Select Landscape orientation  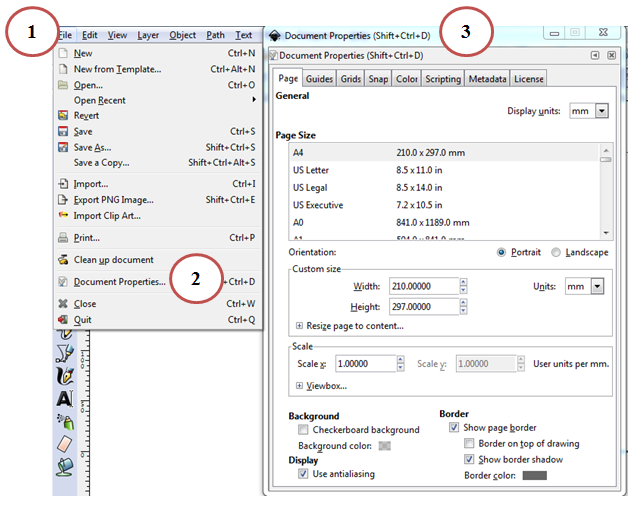(x=556, y=253)
